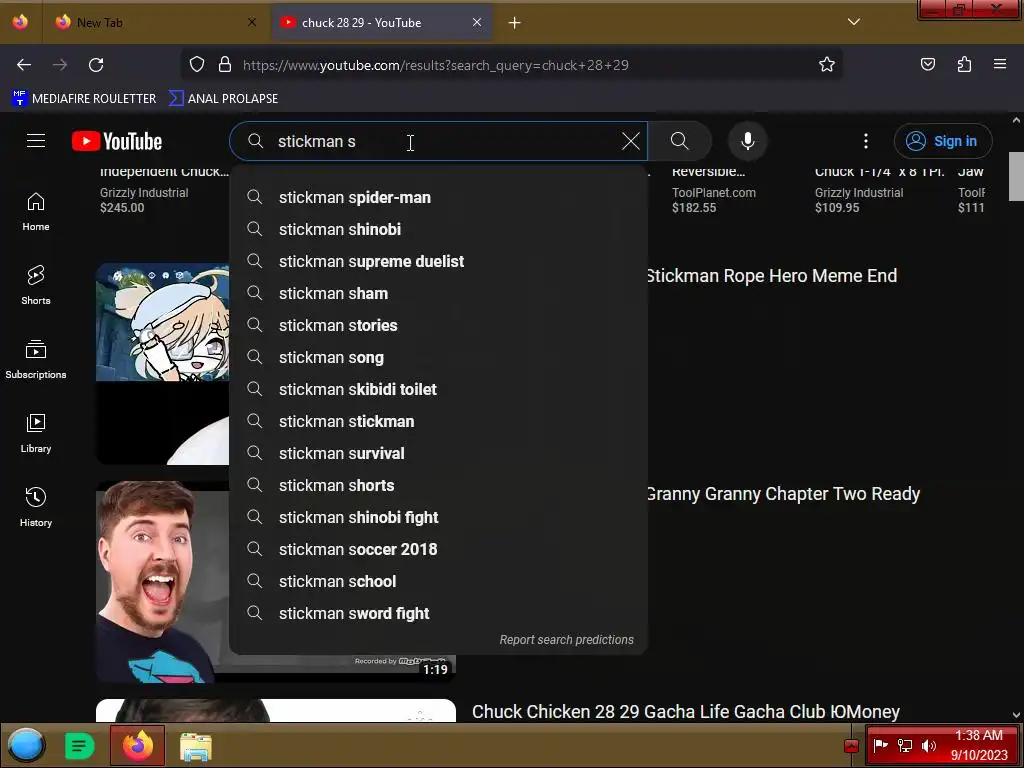The width and height of the screenshot is (1024, 768).
Task: Bookmark this page with the star icon
Action: (827, 65)
